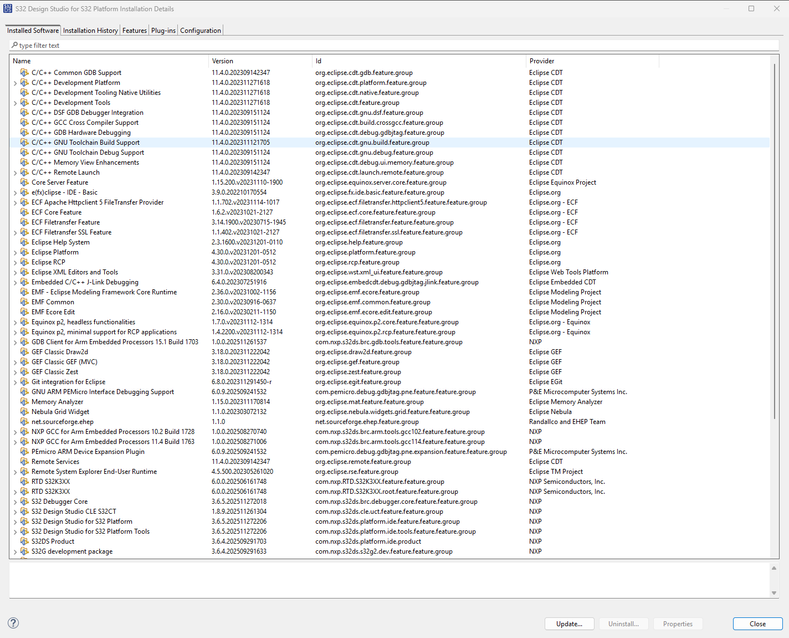Click the icon beside EMF Common

click(24, 302)
